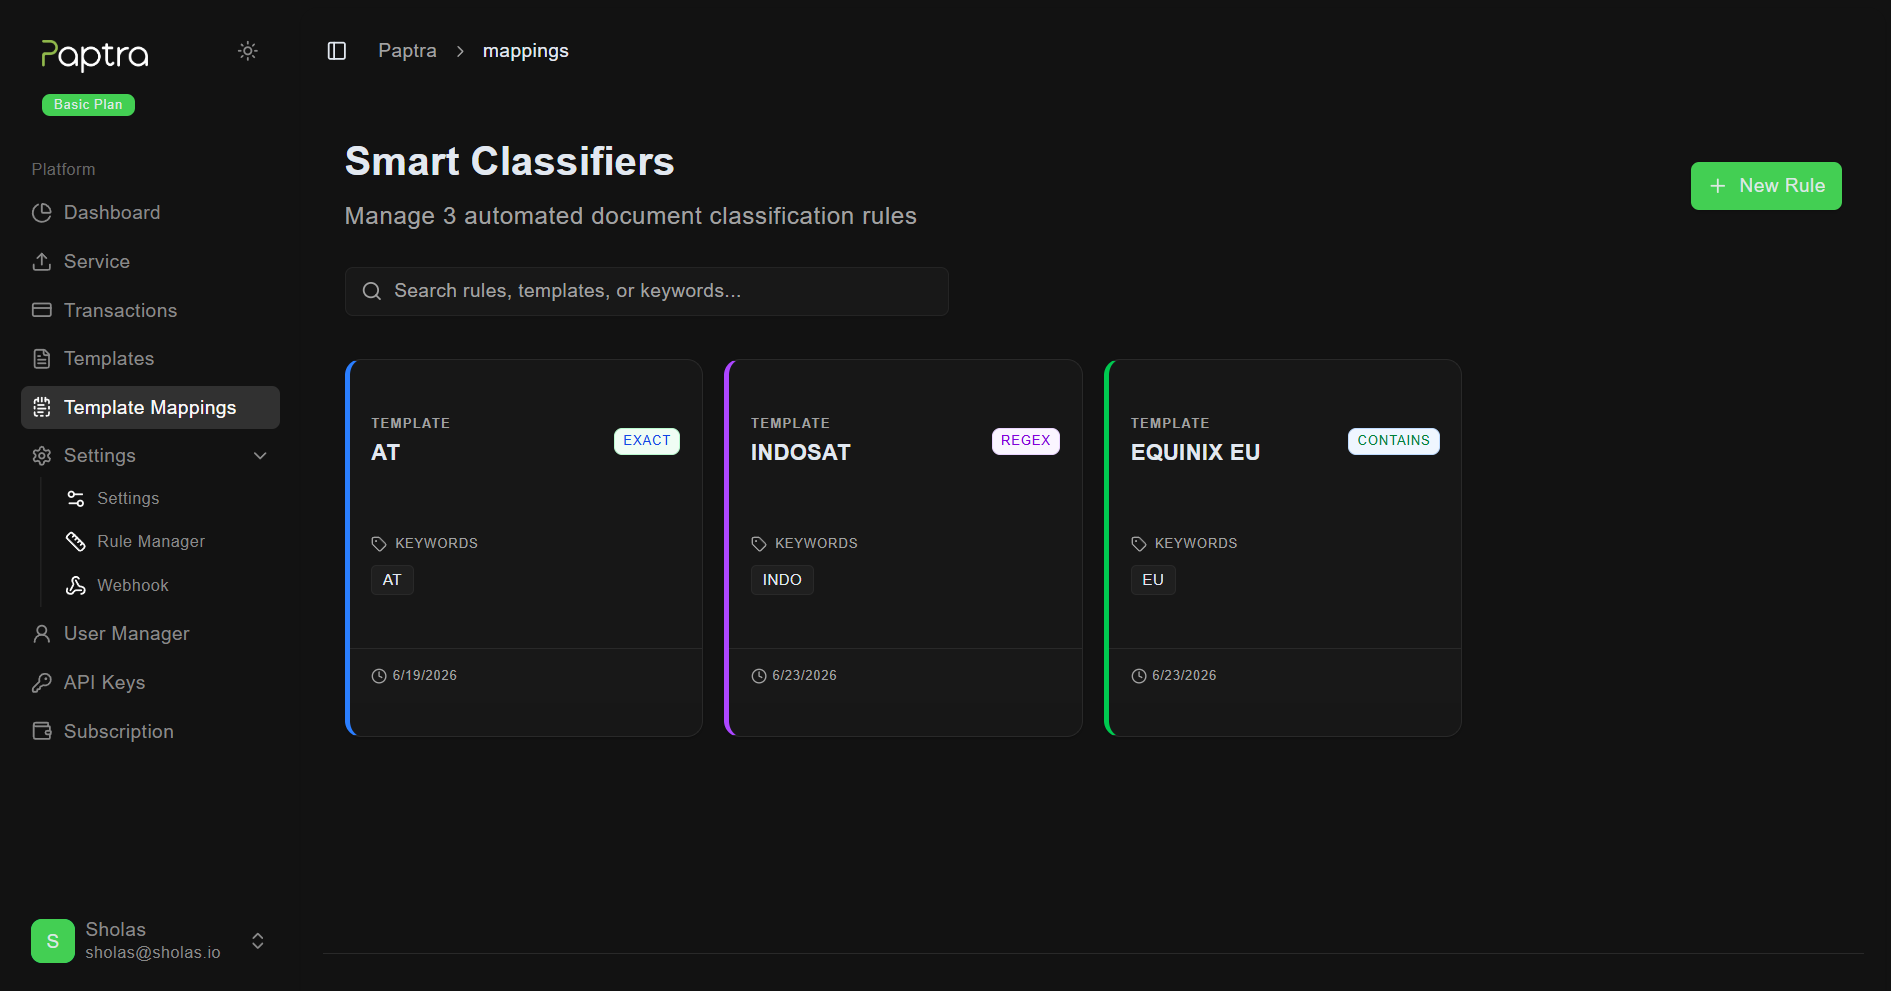Go to User Manager
1891x991 pixels.
coord(150,634)
